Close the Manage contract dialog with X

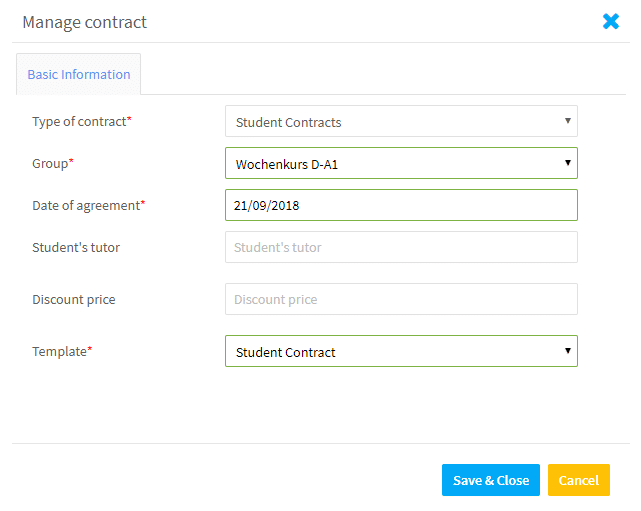pyautogui.click(x=611, y=21)
